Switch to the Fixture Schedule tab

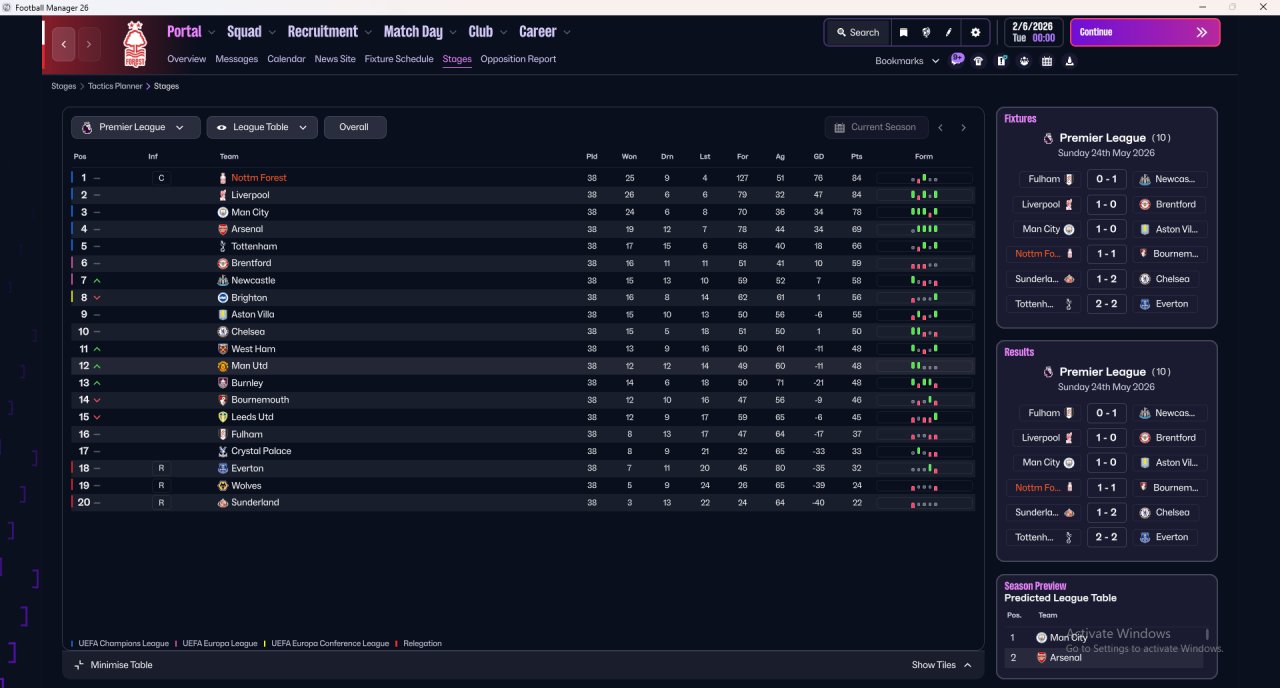[399, 59]
